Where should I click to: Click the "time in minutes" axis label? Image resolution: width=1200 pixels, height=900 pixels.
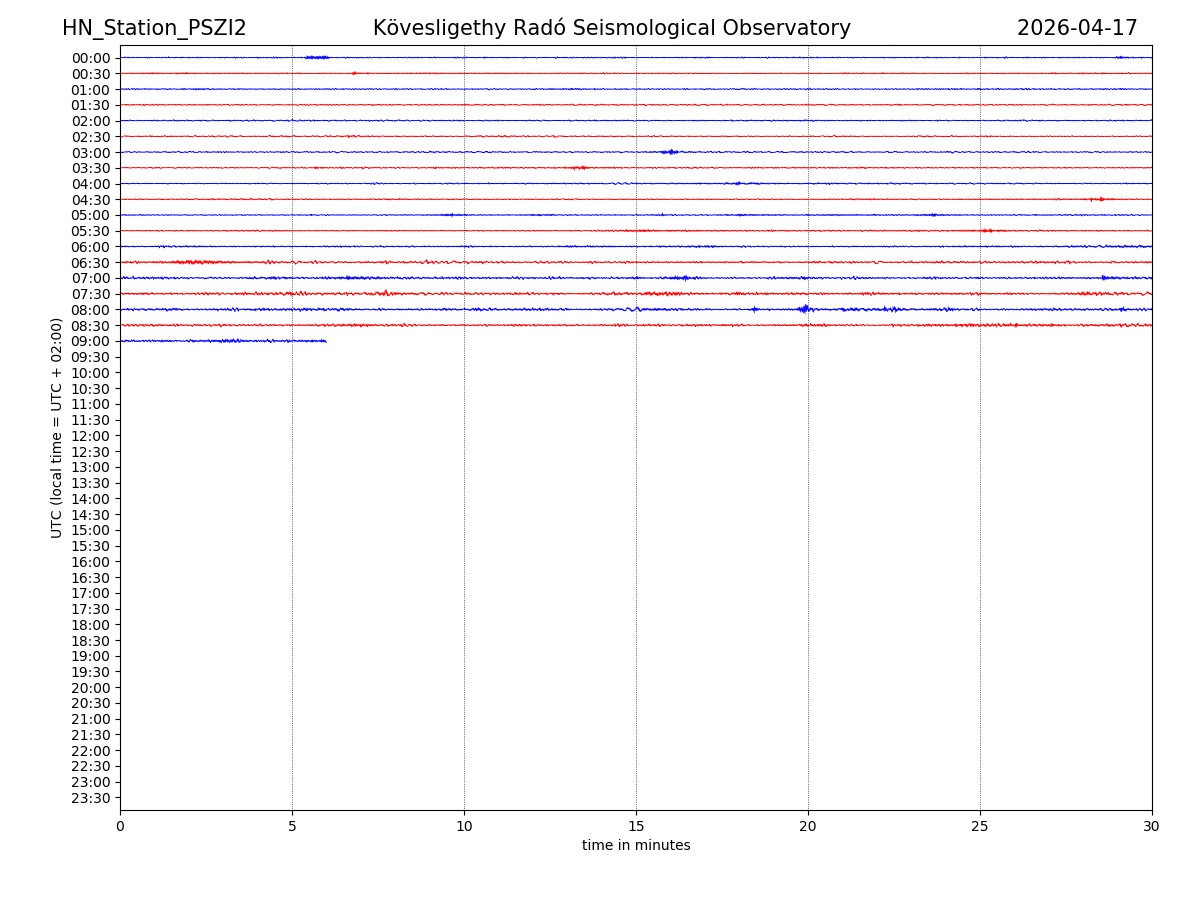(x=636, y=846)
